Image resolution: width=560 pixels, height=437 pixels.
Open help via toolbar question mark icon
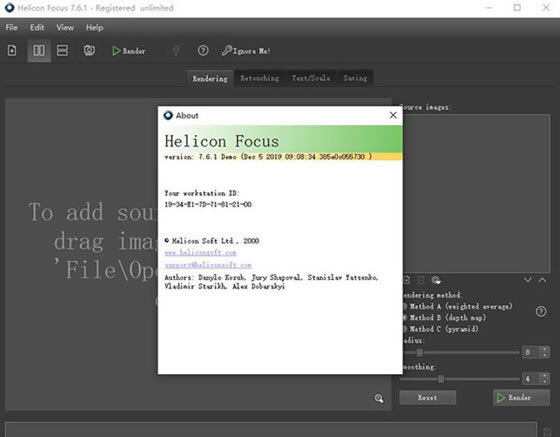(x=203, y=50)
